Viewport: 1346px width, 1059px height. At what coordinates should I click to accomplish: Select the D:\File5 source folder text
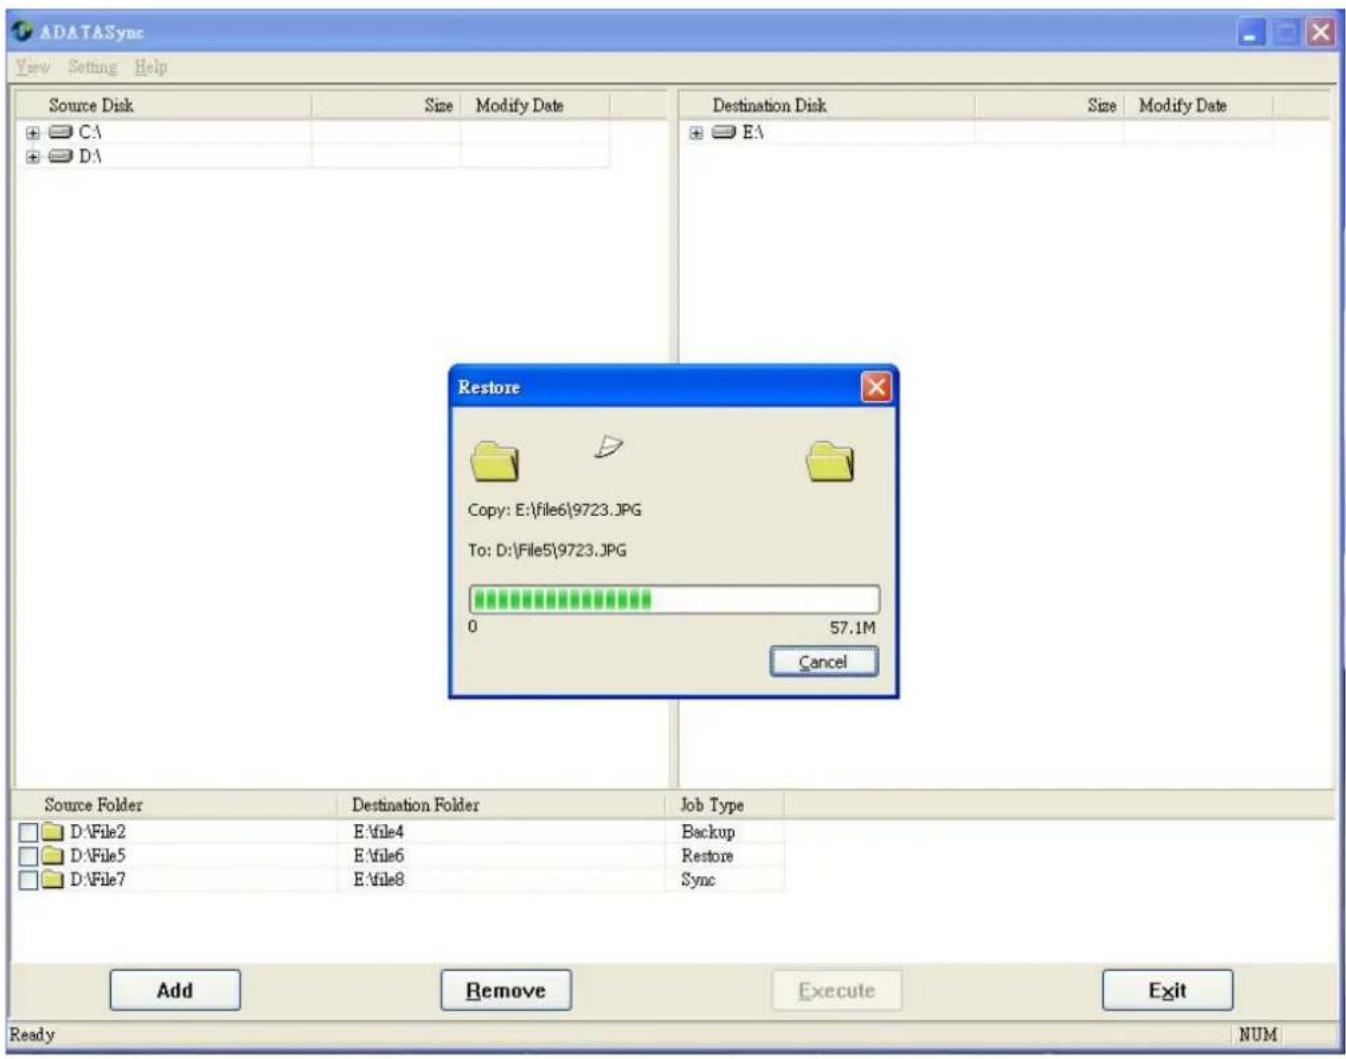coord(98,856)
